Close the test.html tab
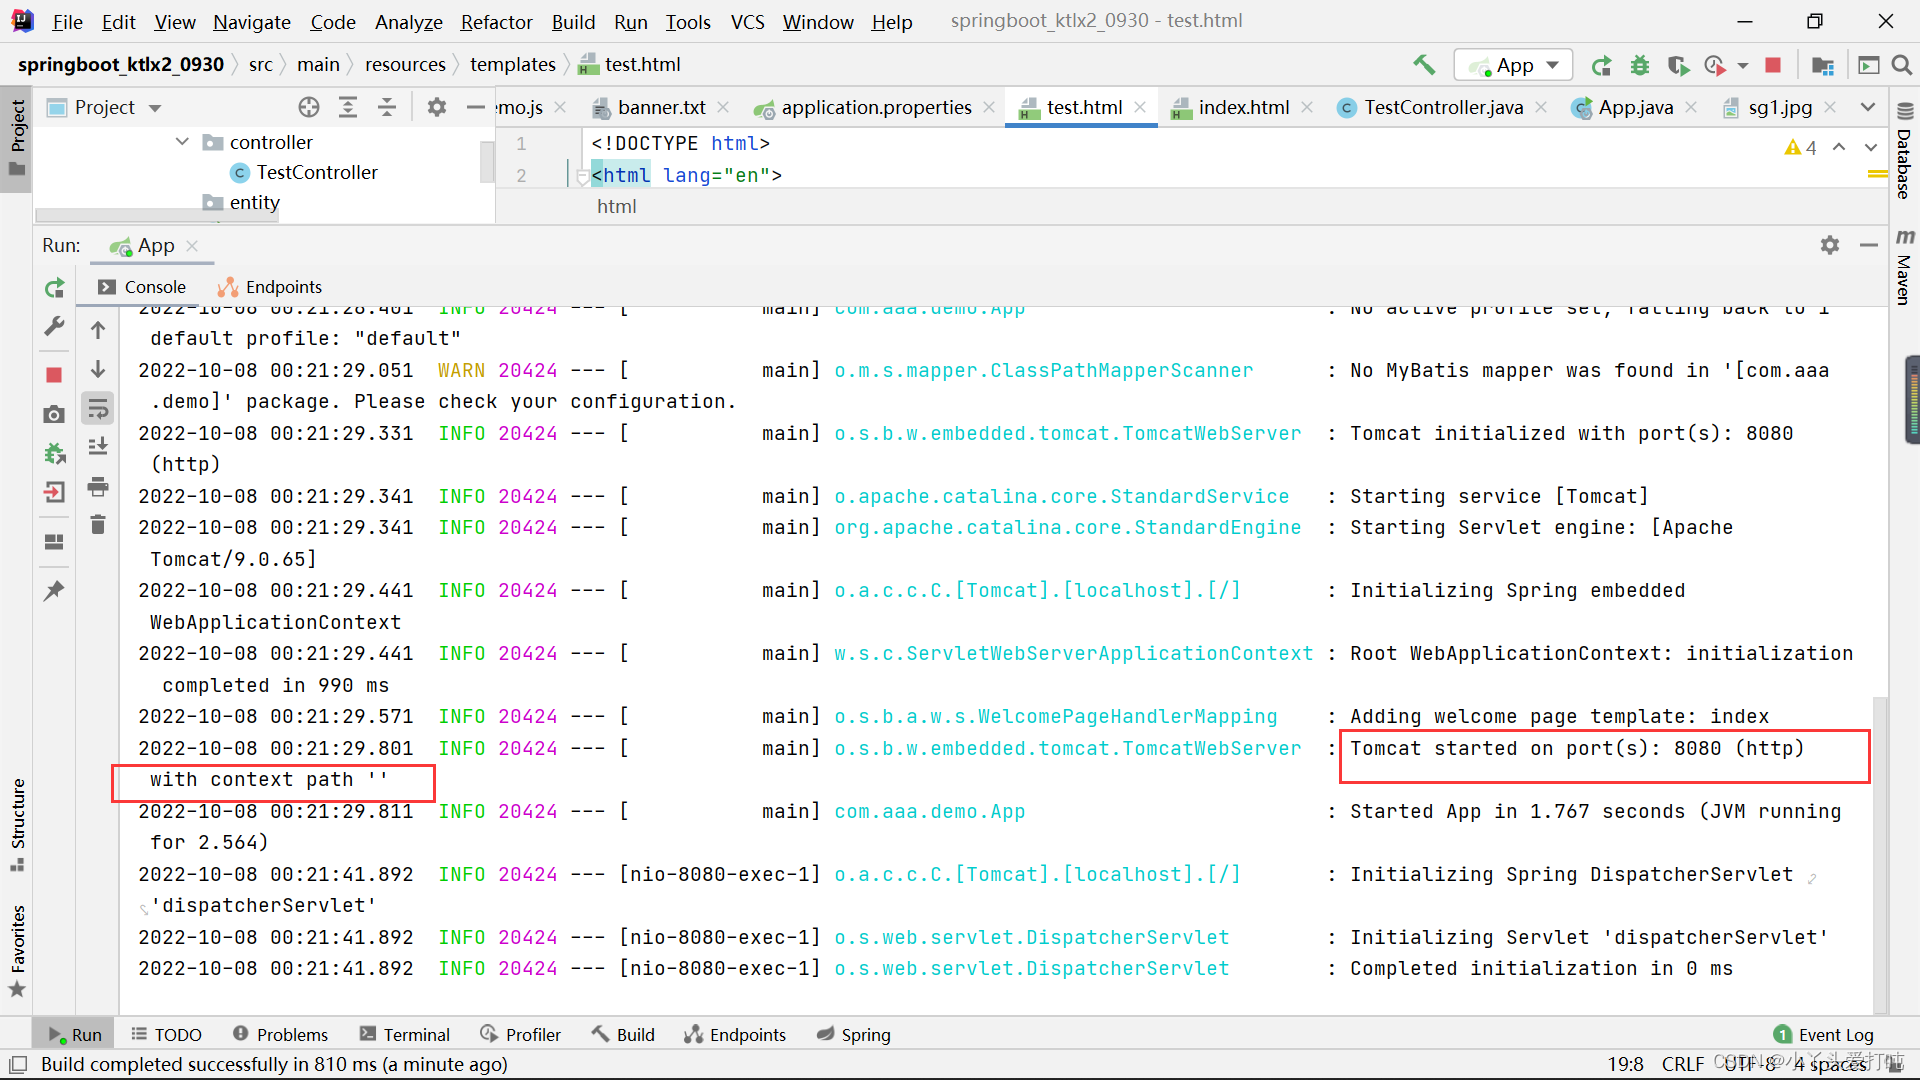 coord(1140,107)
